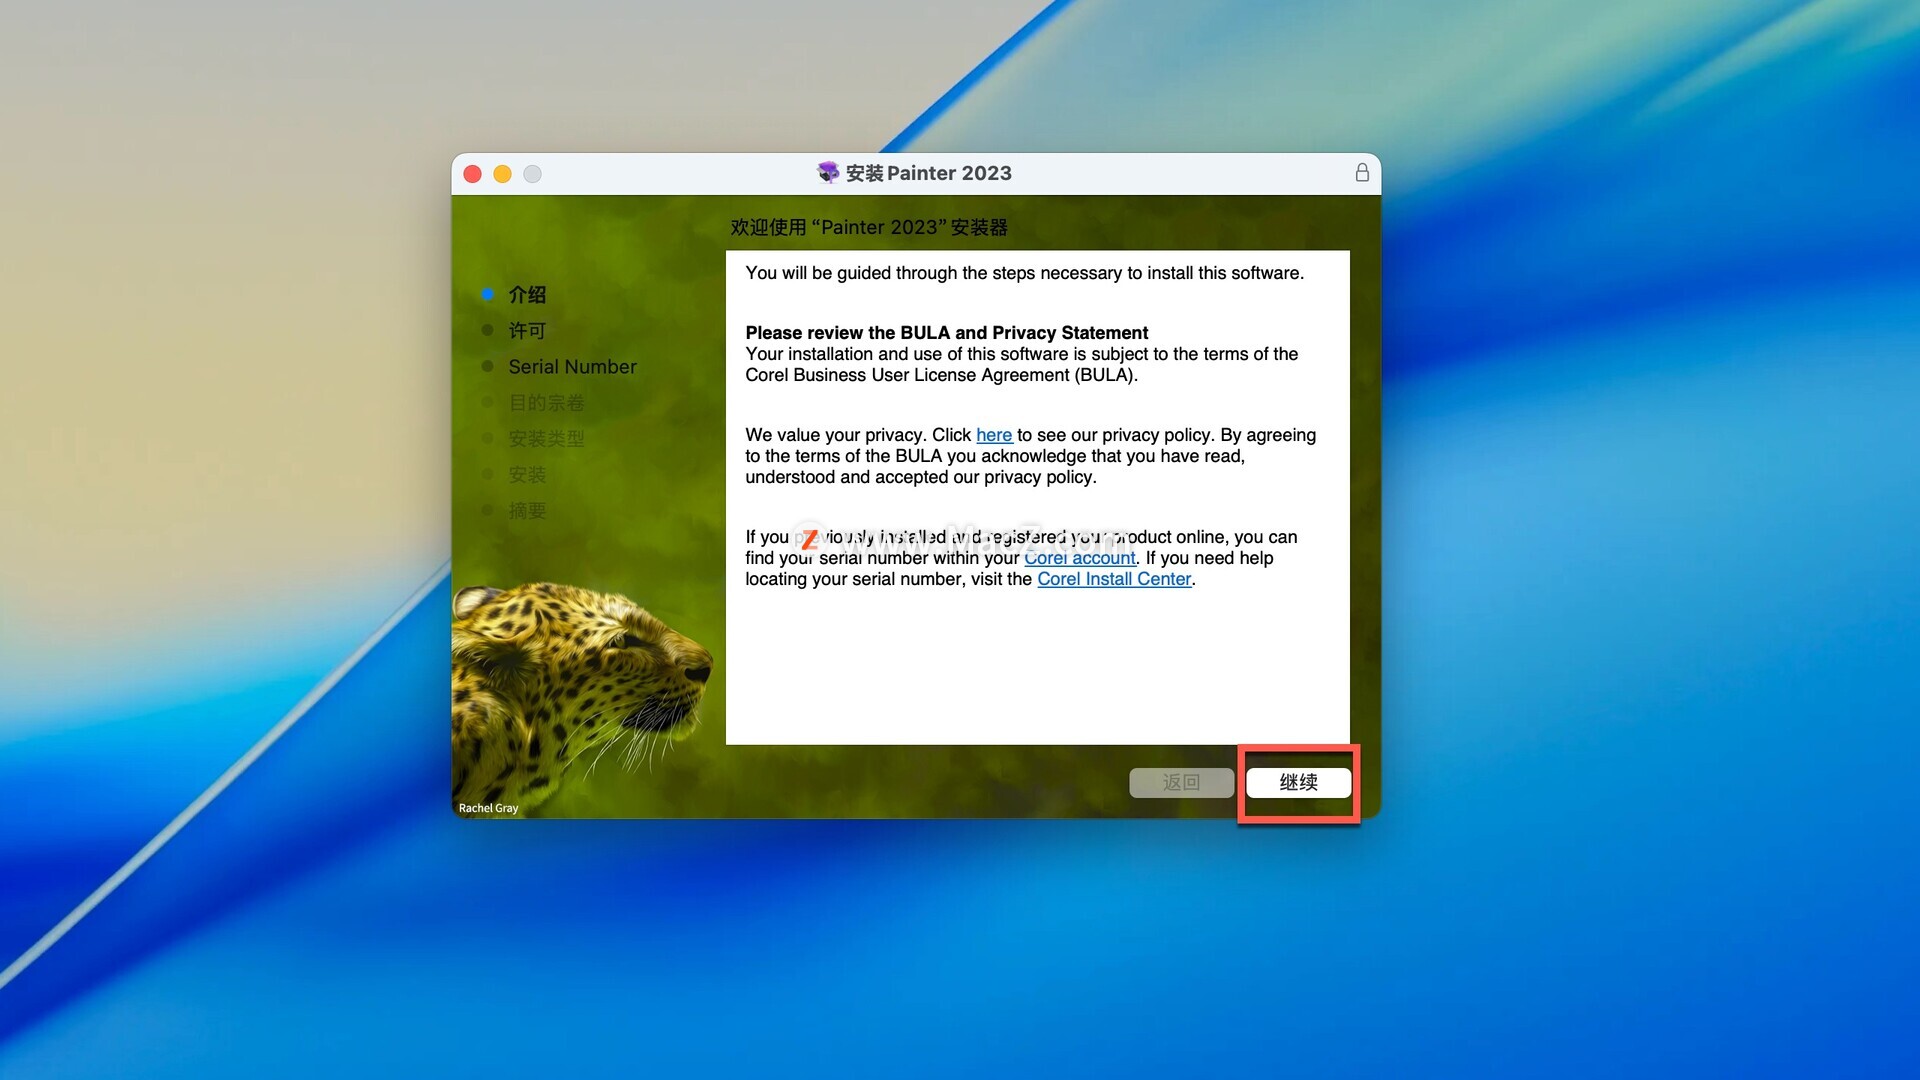
Task: Click the Painter installer icon in title
Action: tap(828, 173)
